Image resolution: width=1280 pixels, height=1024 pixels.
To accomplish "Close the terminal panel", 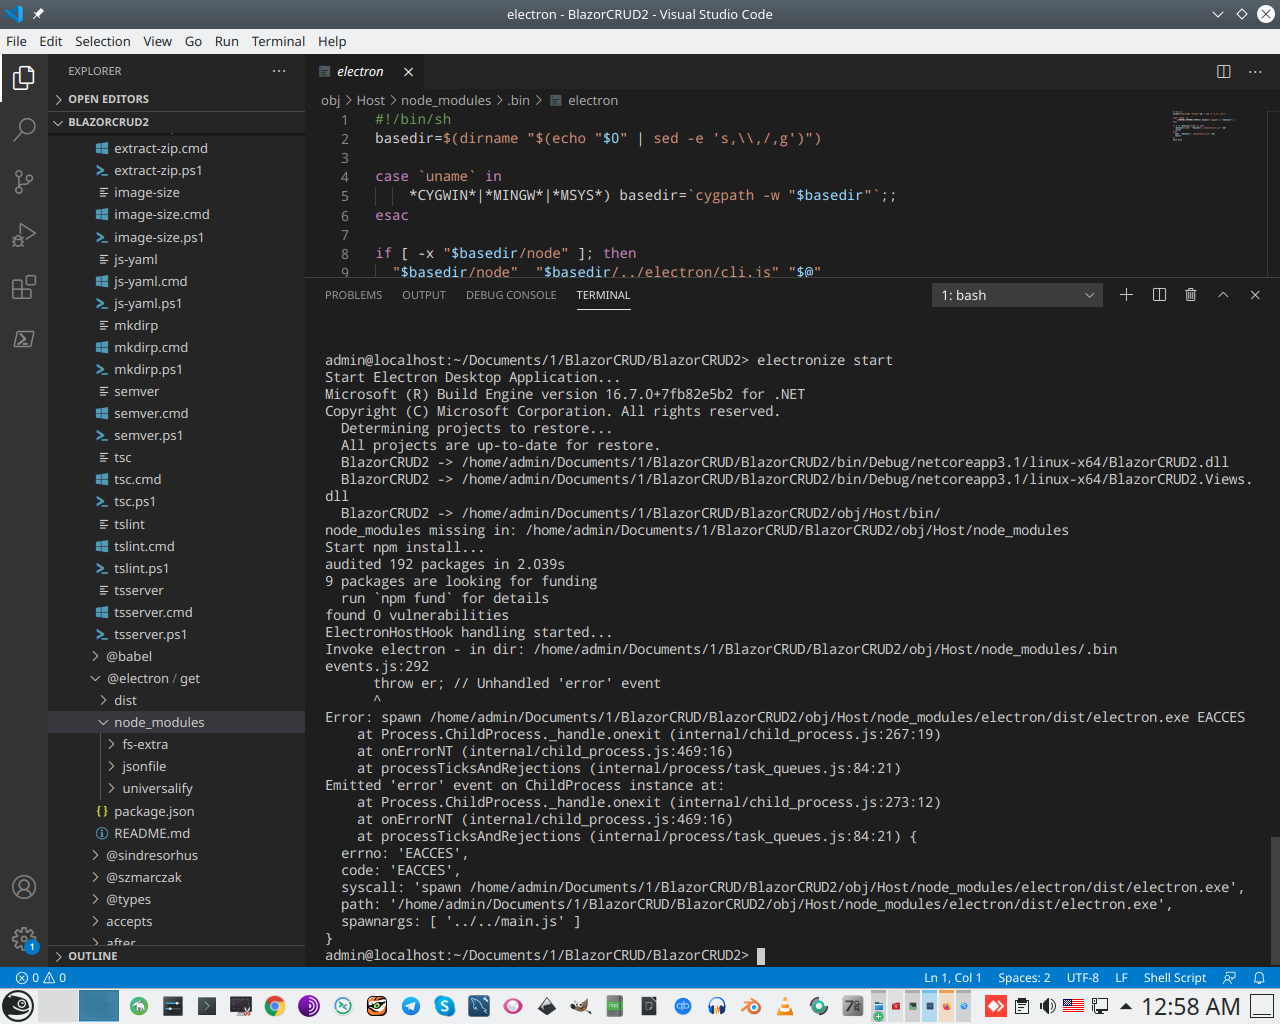I will [x=1255, y=295].
